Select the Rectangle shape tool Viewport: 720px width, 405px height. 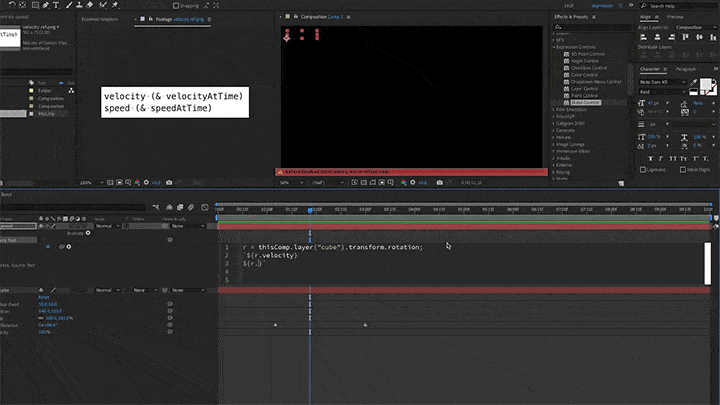[35, 5]
